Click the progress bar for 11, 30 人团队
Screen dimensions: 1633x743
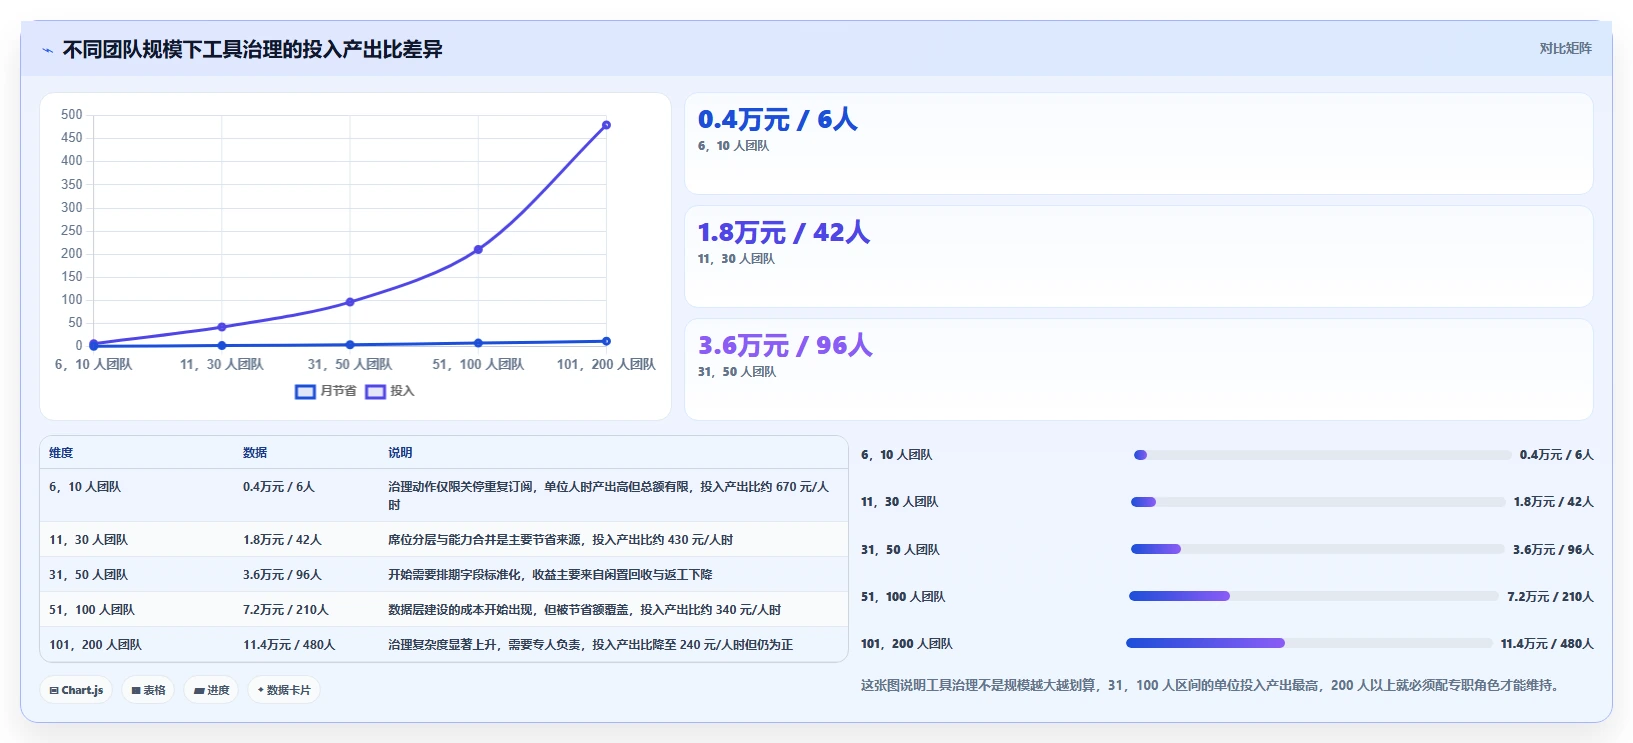point(1318,502)
